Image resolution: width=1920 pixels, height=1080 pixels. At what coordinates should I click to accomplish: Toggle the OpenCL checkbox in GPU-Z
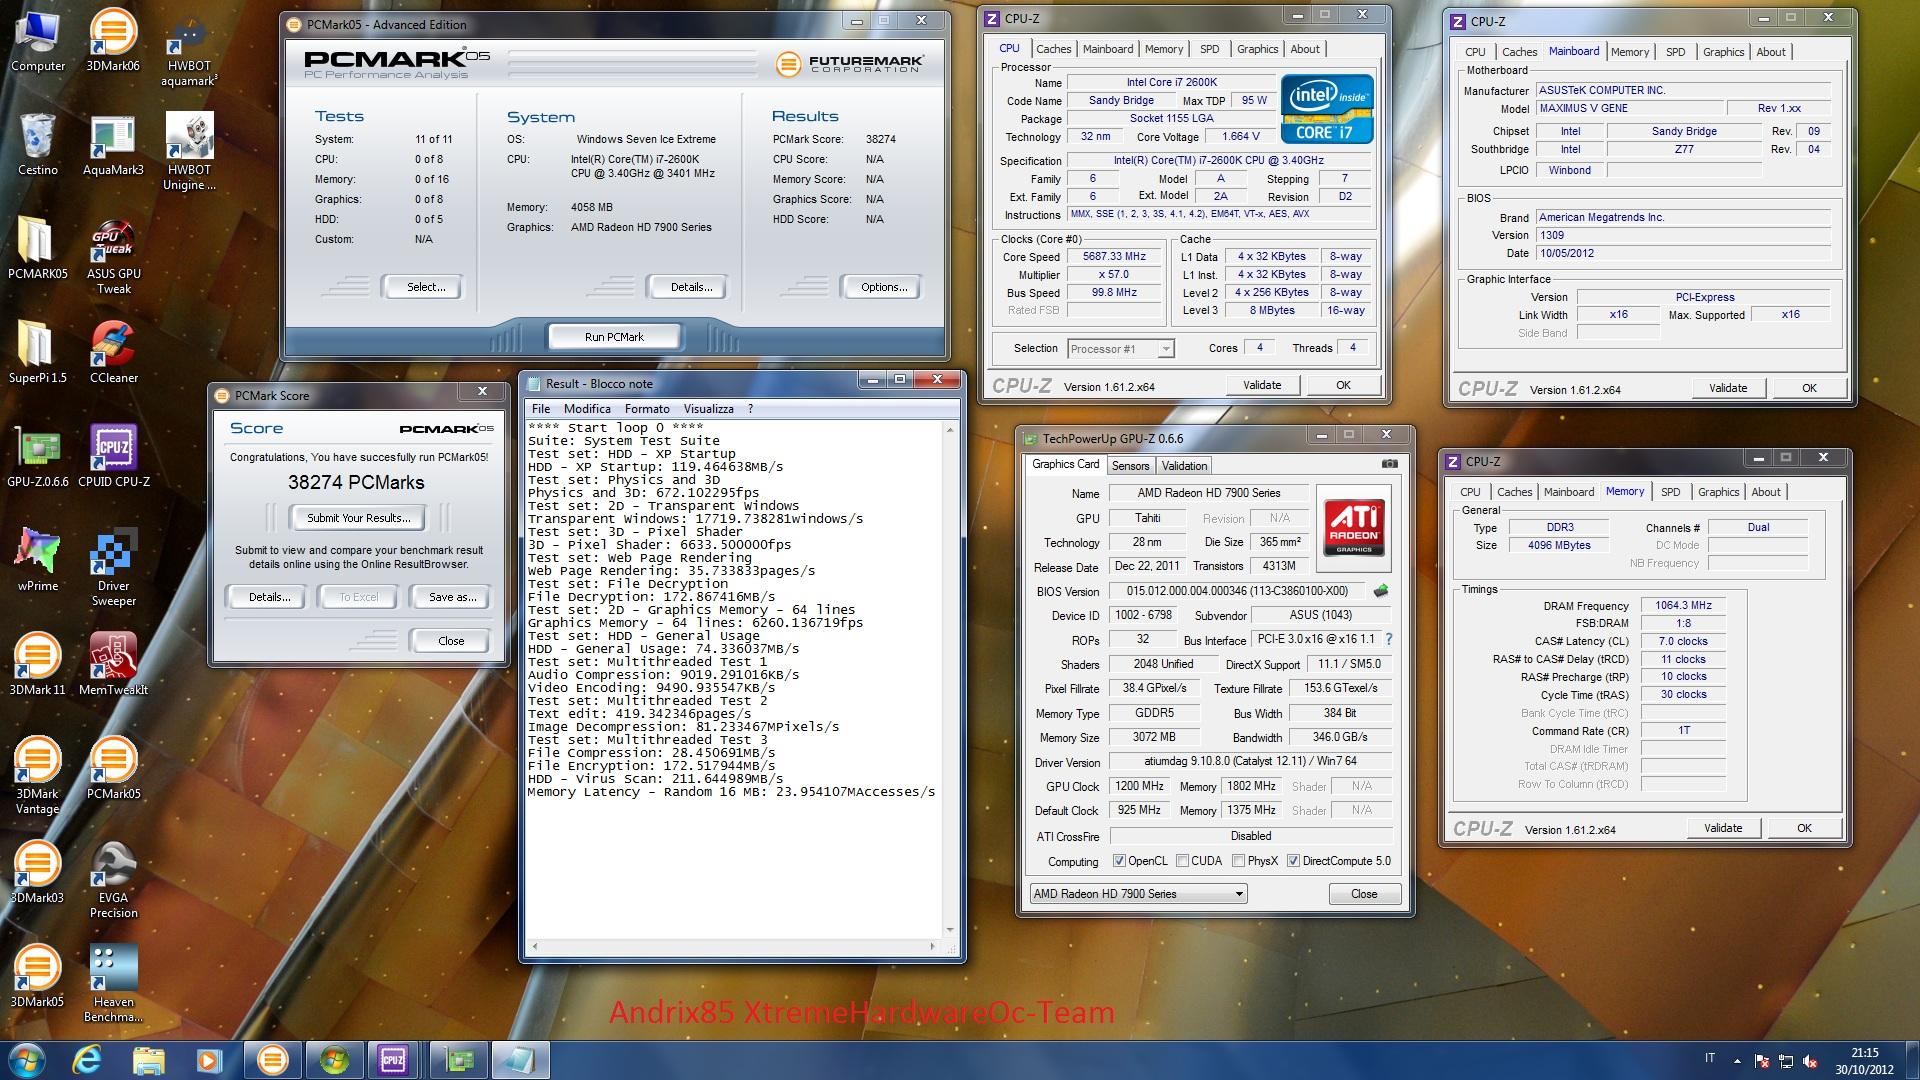pos(1120,860)
